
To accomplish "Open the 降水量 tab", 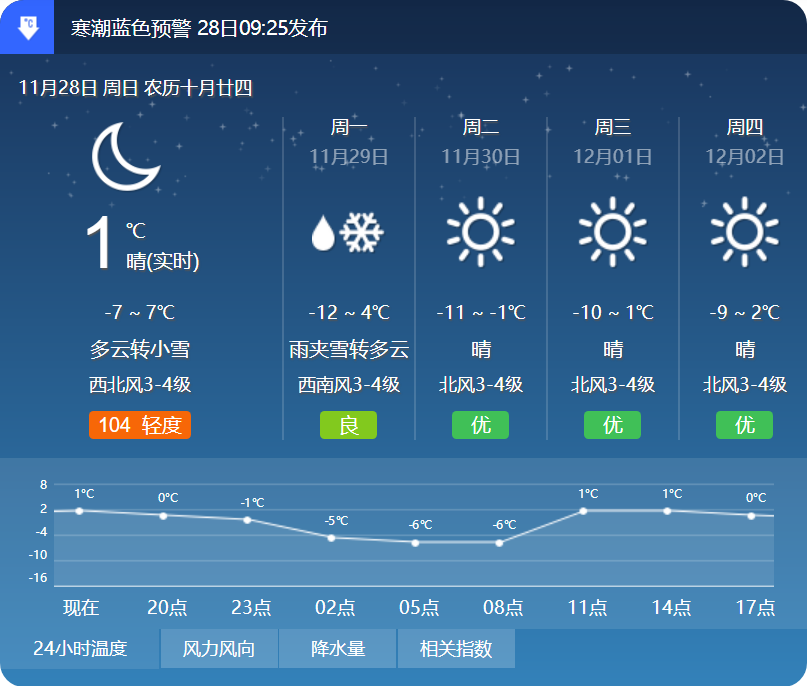I will 339,648.
